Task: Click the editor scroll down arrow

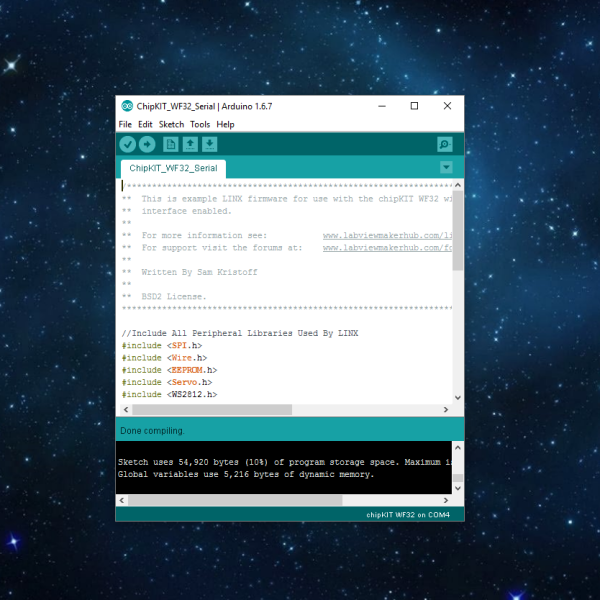Action: [x=458, y=398]
